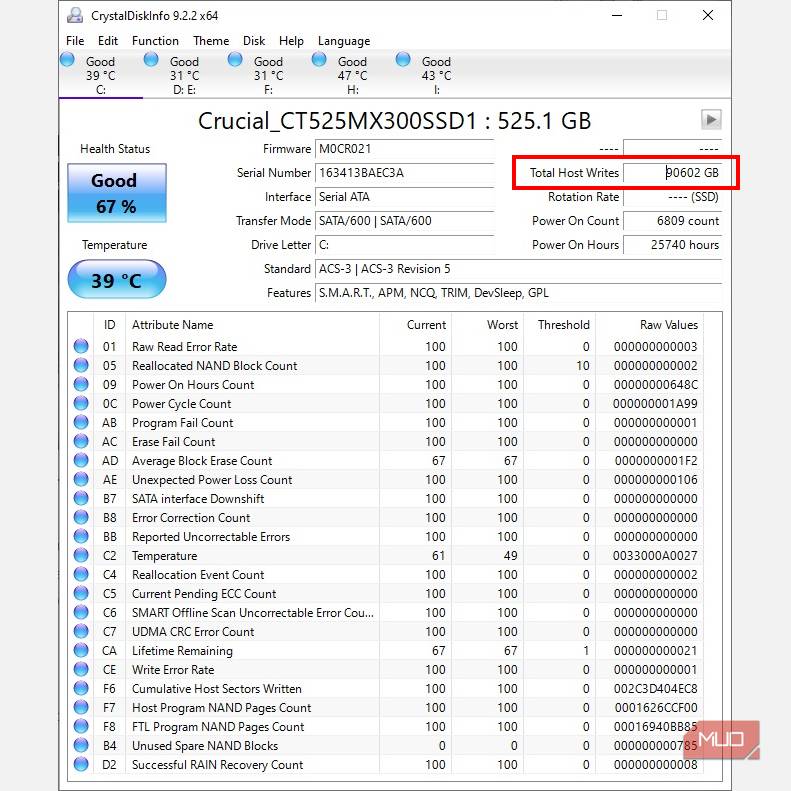791x791 pixels.
Task: Click status icon for Write Error Rate
Action: coord(81,669)
